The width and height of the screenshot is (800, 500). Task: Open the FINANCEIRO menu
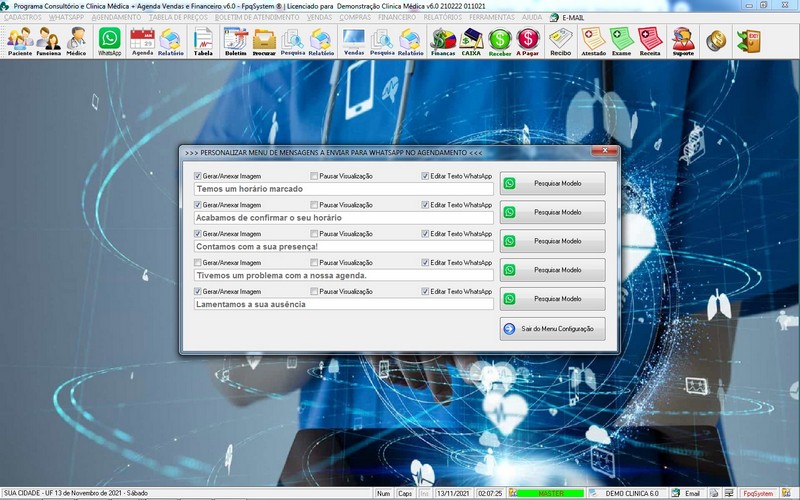click(397, 17)
